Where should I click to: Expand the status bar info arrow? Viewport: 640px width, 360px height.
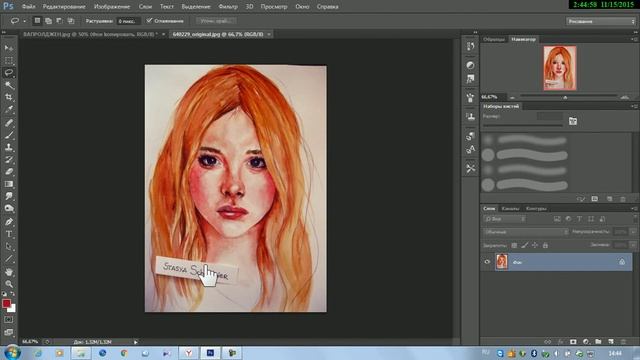click(x=136, y=342)
